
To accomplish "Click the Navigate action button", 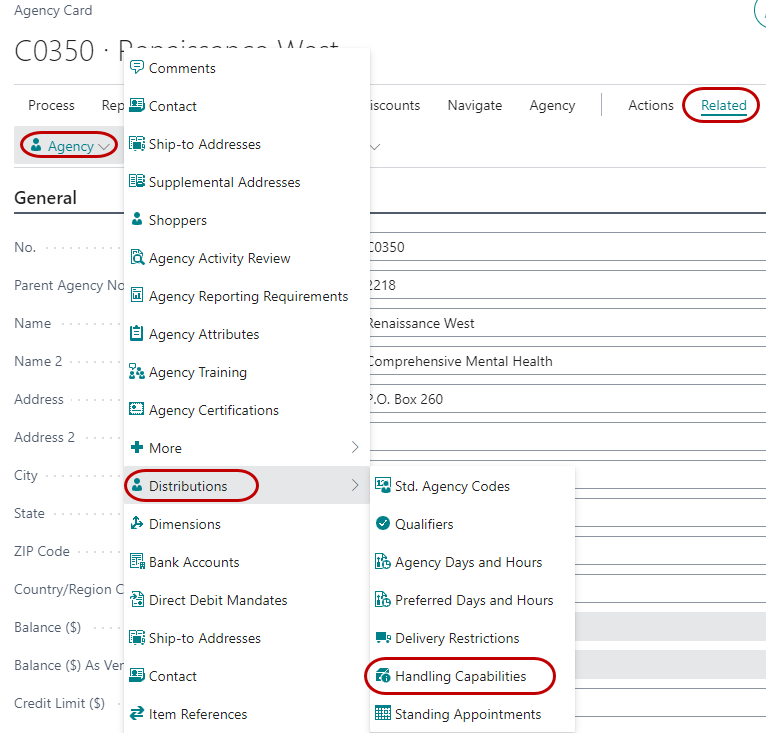I will point(474,105).
